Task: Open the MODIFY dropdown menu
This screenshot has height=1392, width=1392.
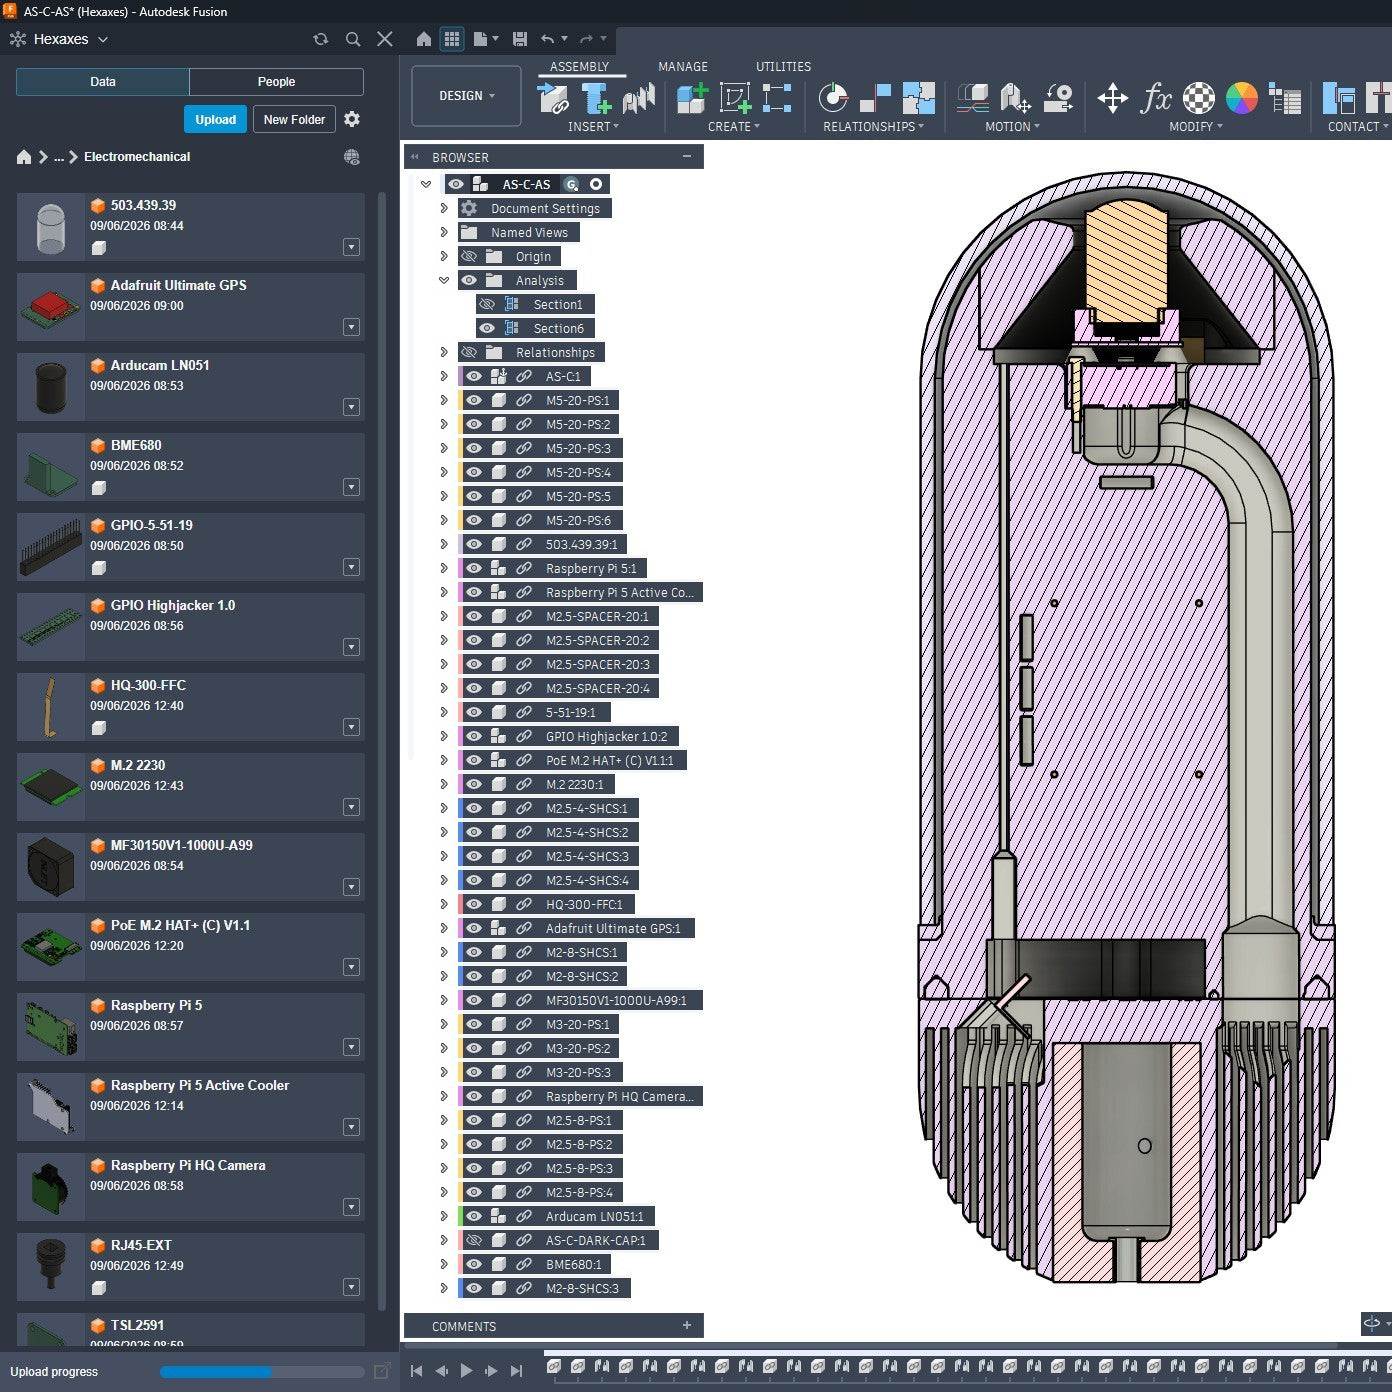Action: 1195,127
